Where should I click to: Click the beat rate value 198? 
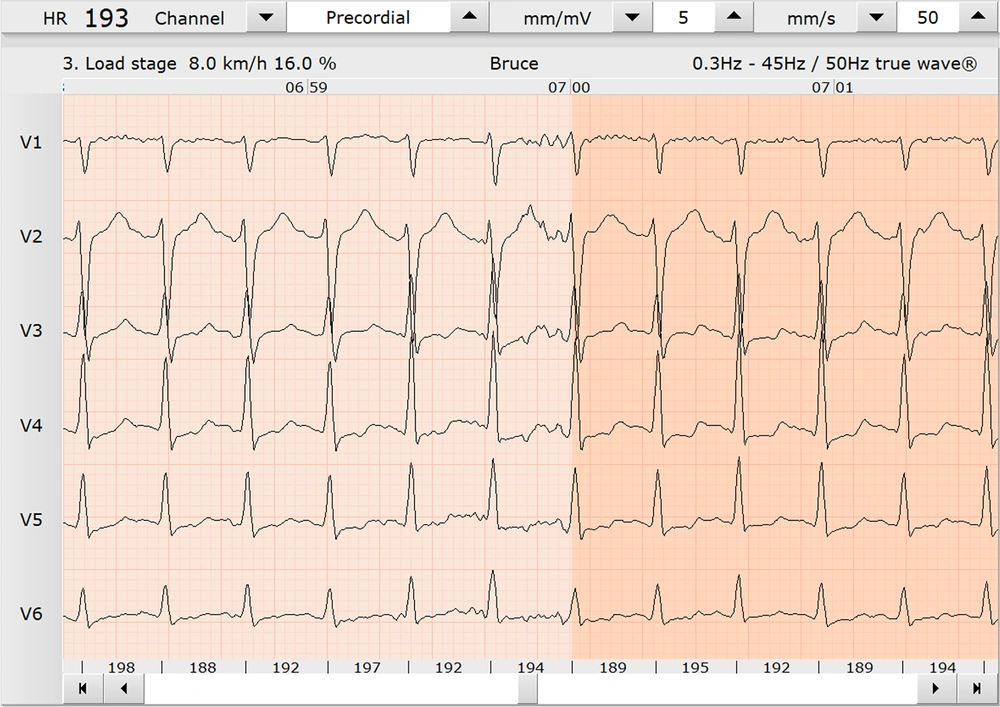point(121,667)
